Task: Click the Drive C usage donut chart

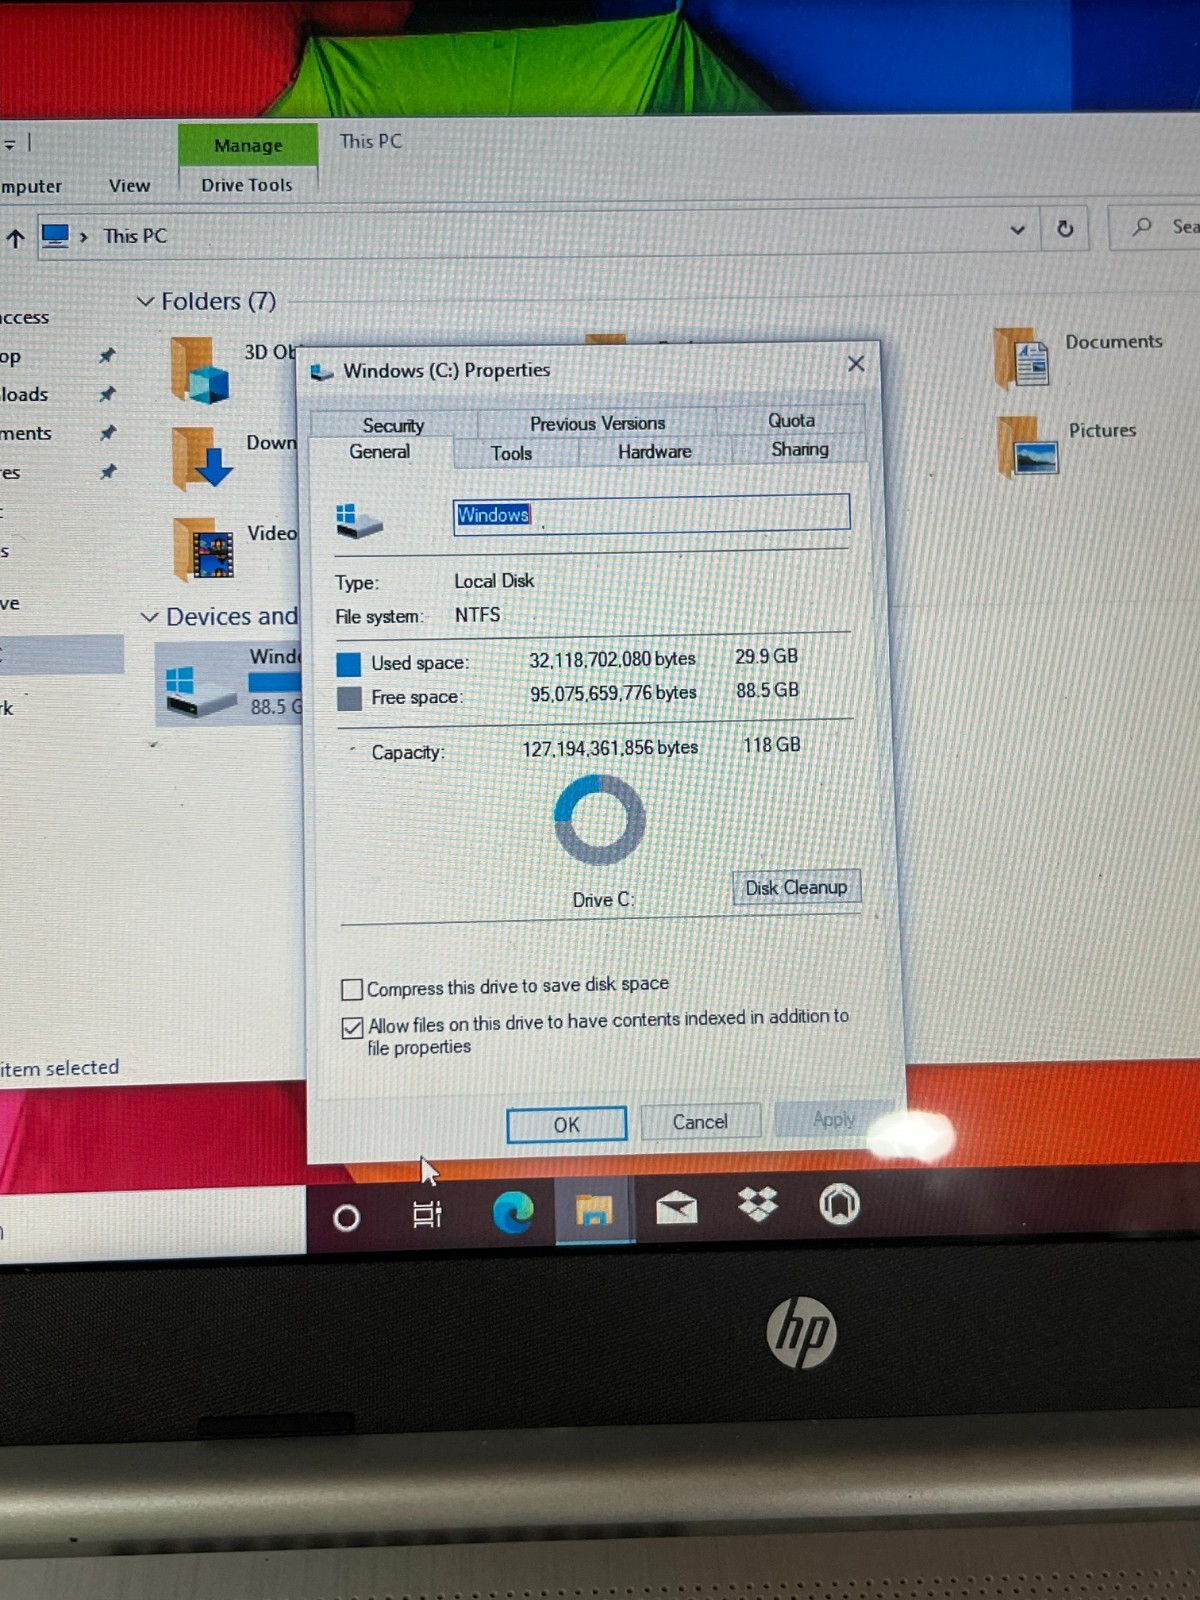Action: [600, 821]
